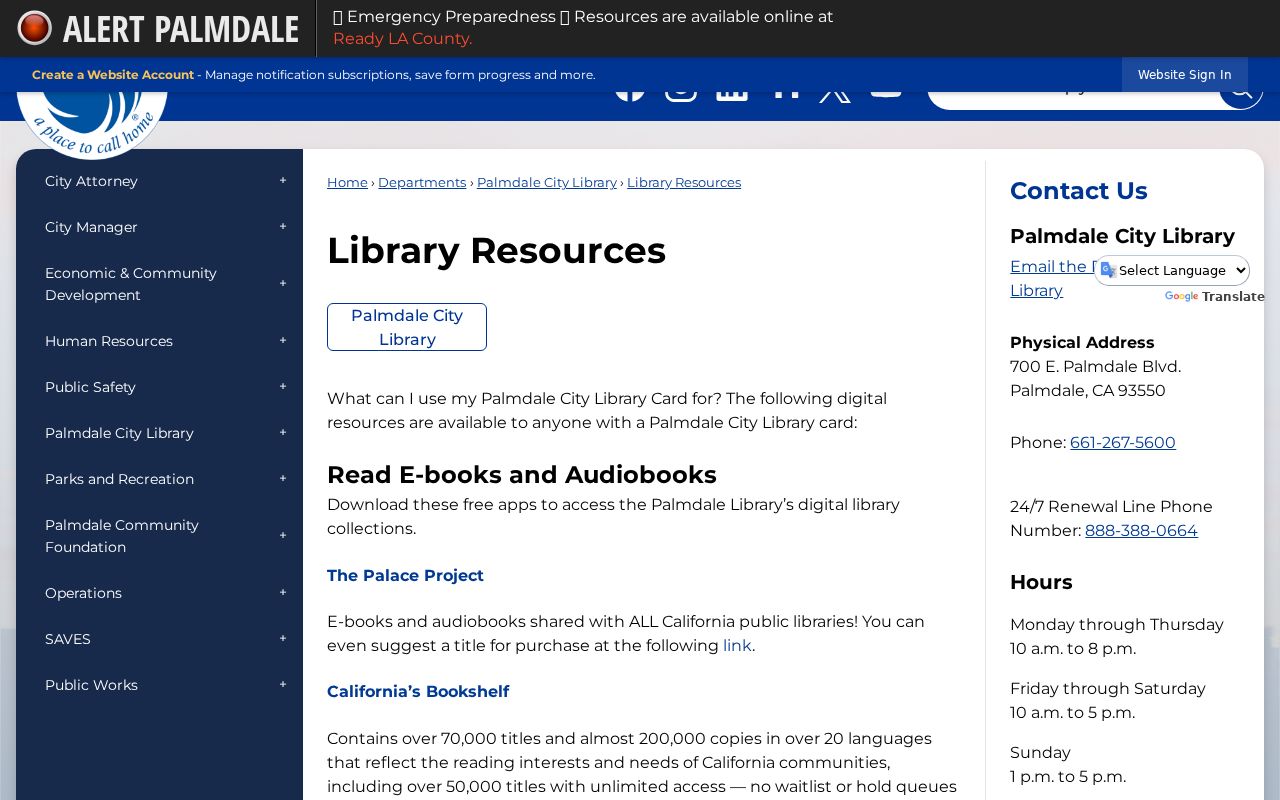This screenshot has width=1280, height=800.
Task: Click the 'Friday through Saturday' hours text
Action: pos(1108,689)
